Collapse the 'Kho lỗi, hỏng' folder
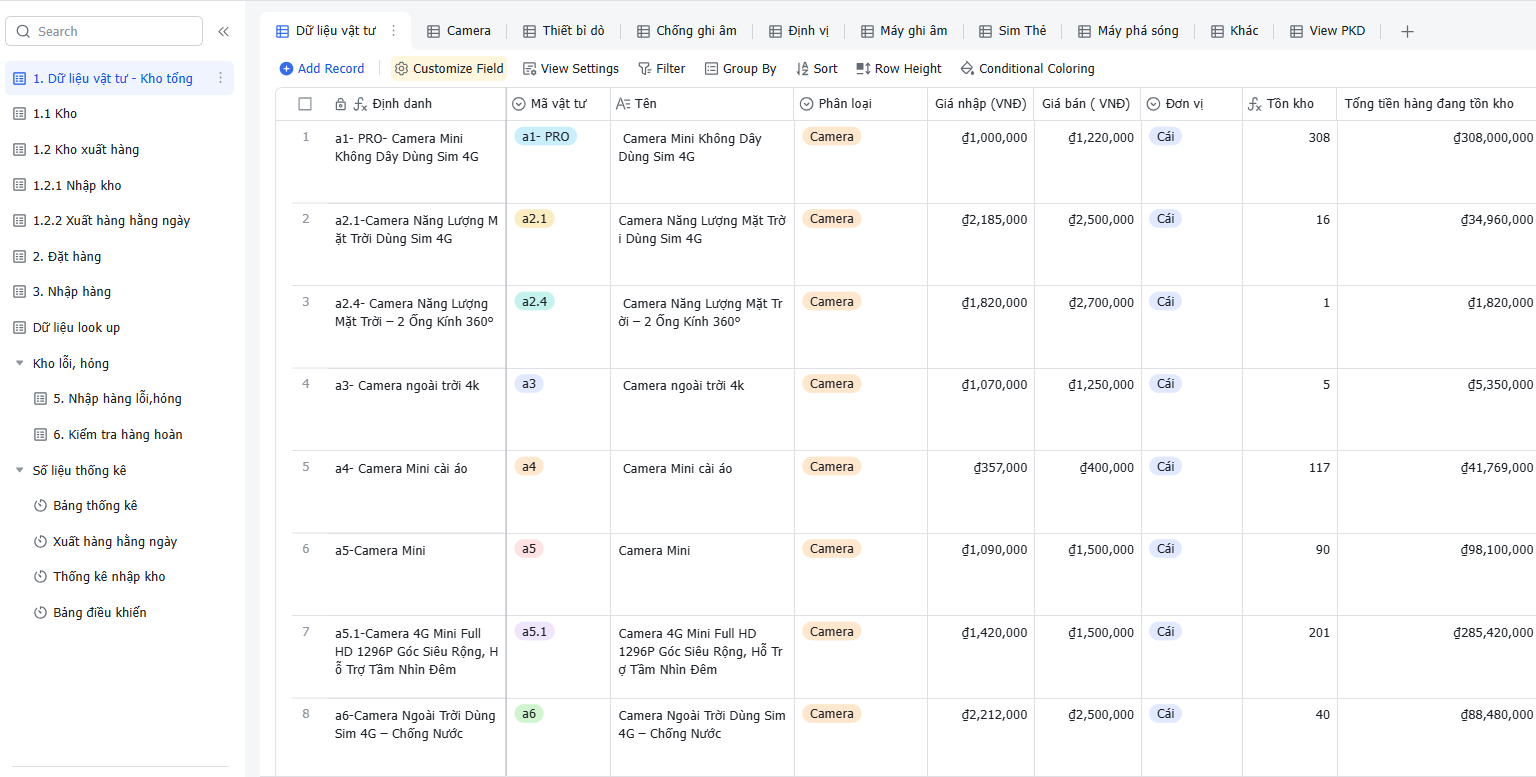 click(x=19, y=364)
